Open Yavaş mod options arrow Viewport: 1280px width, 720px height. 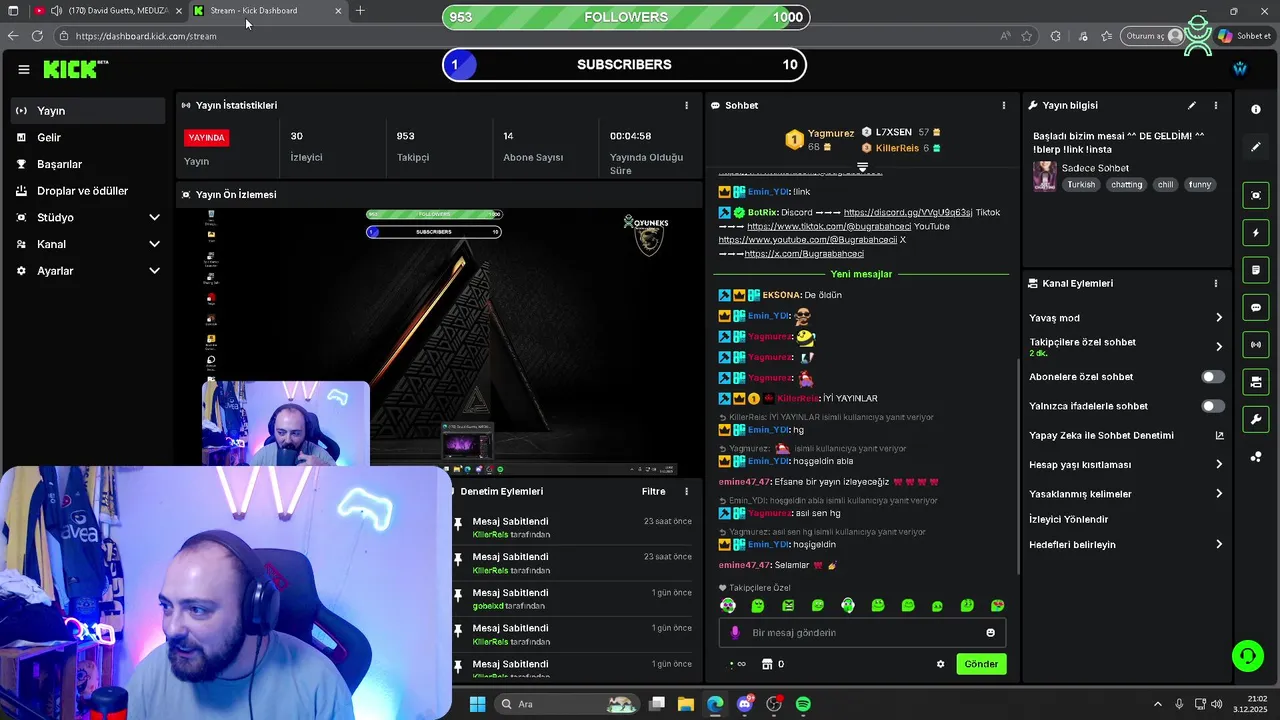pos(1219,318)
